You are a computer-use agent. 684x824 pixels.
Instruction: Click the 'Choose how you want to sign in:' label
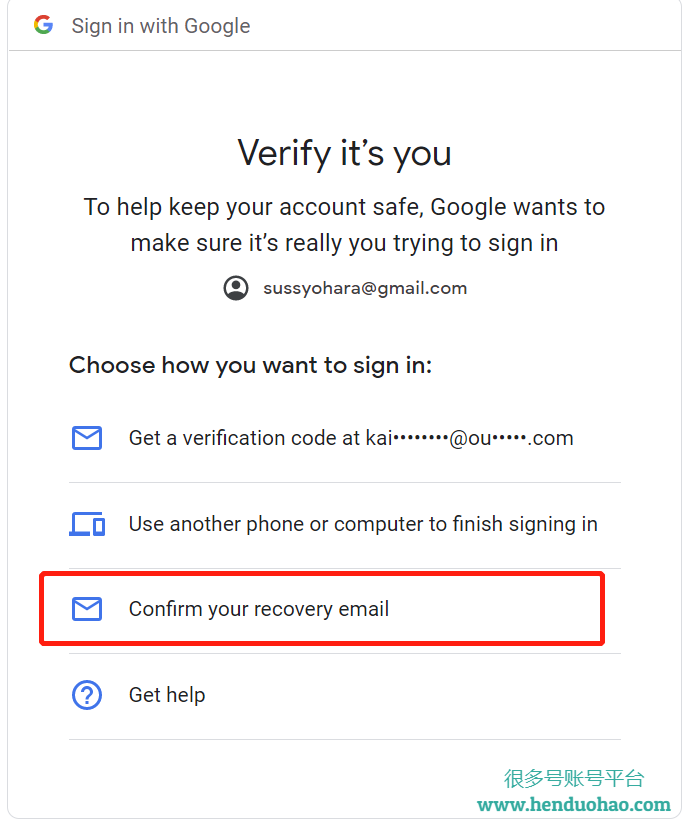pos(250,365)
